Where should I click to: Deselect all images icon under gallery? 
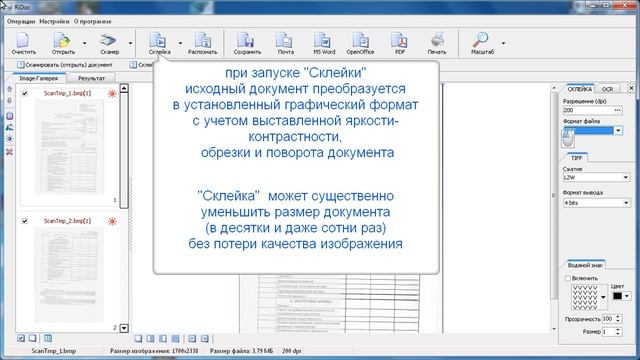coord(33,338)
